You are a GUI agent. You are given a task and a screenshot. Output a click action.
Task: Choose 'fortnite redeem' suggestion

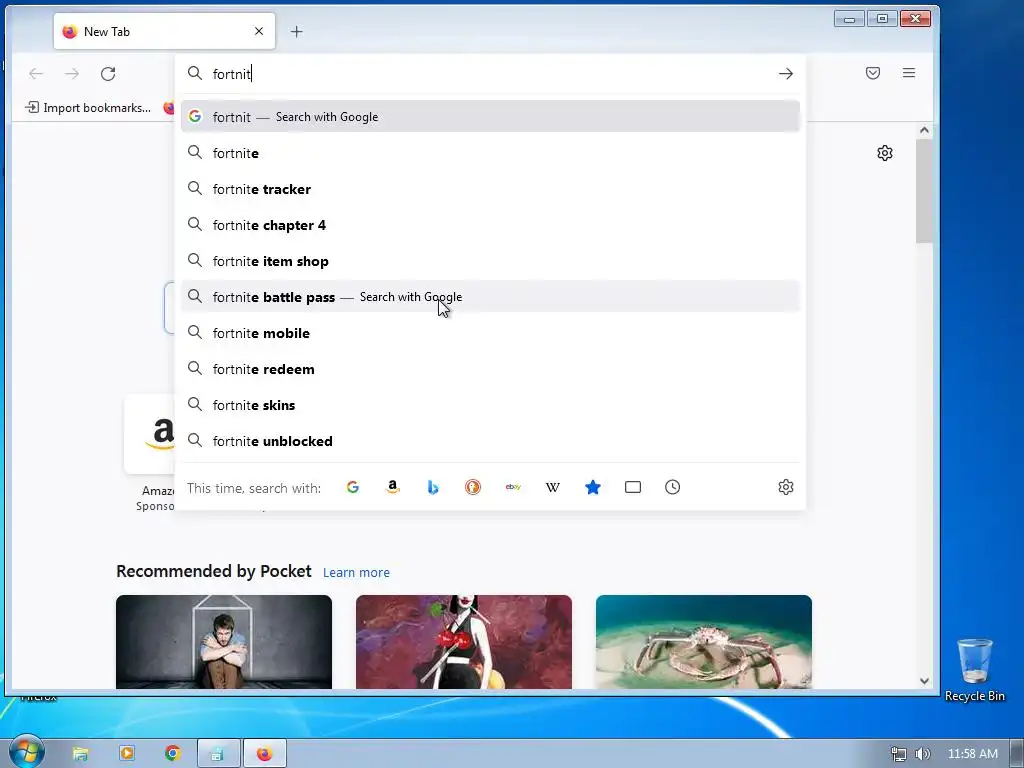(490, 369)
